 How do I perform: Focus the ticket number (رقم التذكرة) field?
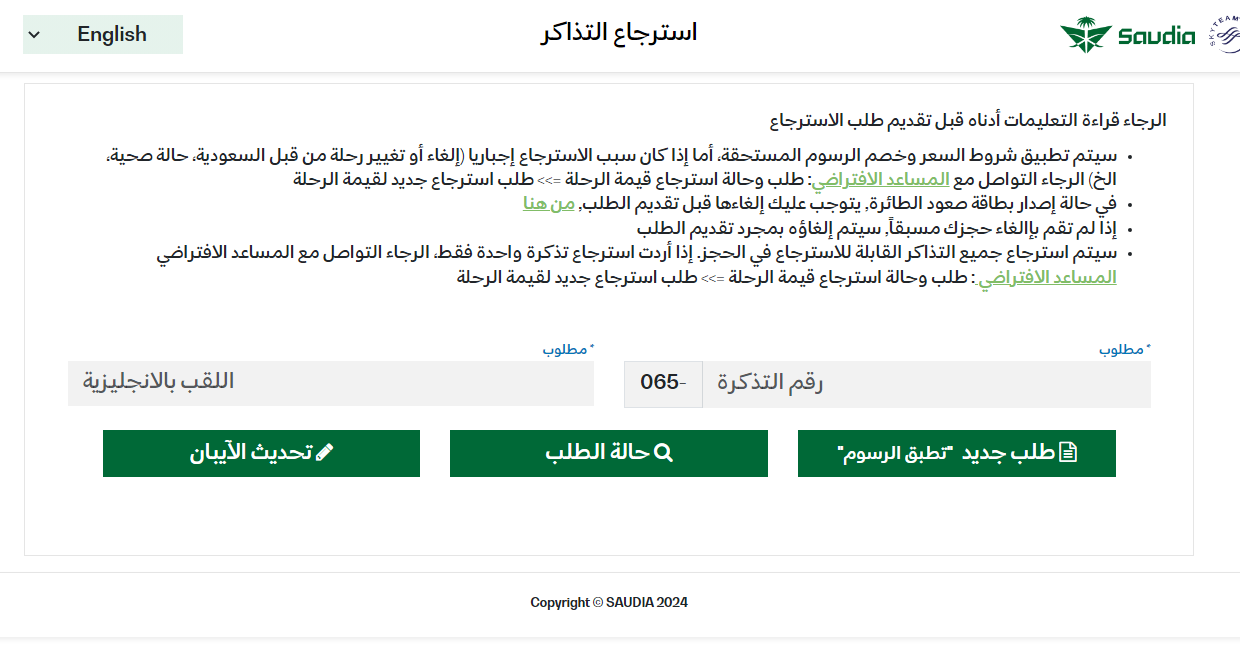pyautogui.click(x=926, y=384)
